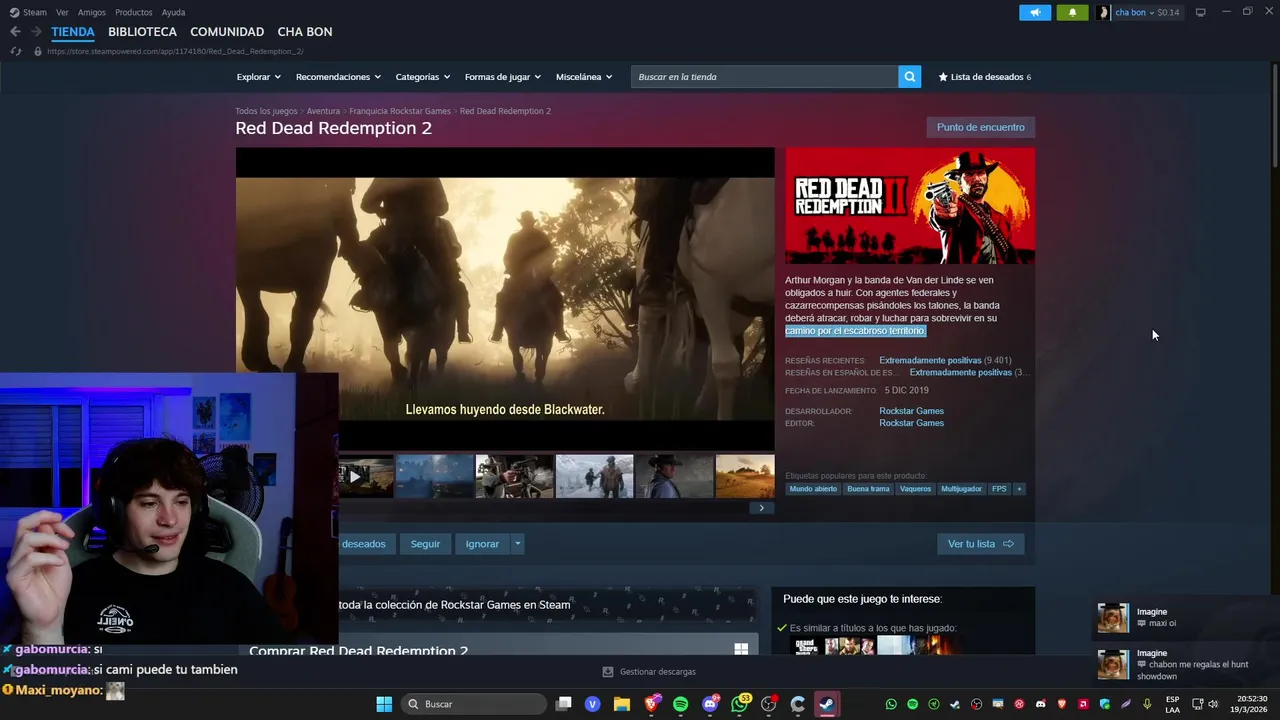Expand the Recomendaciones dropdown
Screen dimensions: 1280x720
pyautogui.click(x=337, y=77)
